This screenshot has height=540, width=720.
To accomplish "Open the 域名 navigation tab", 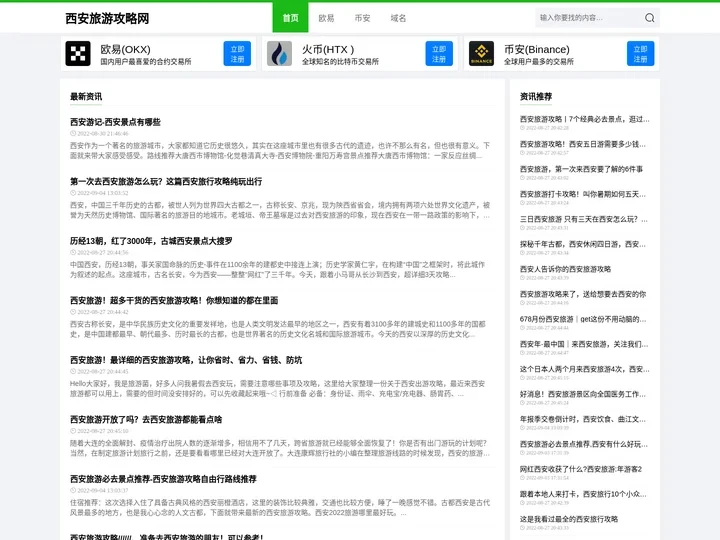I will click(398, 18).
